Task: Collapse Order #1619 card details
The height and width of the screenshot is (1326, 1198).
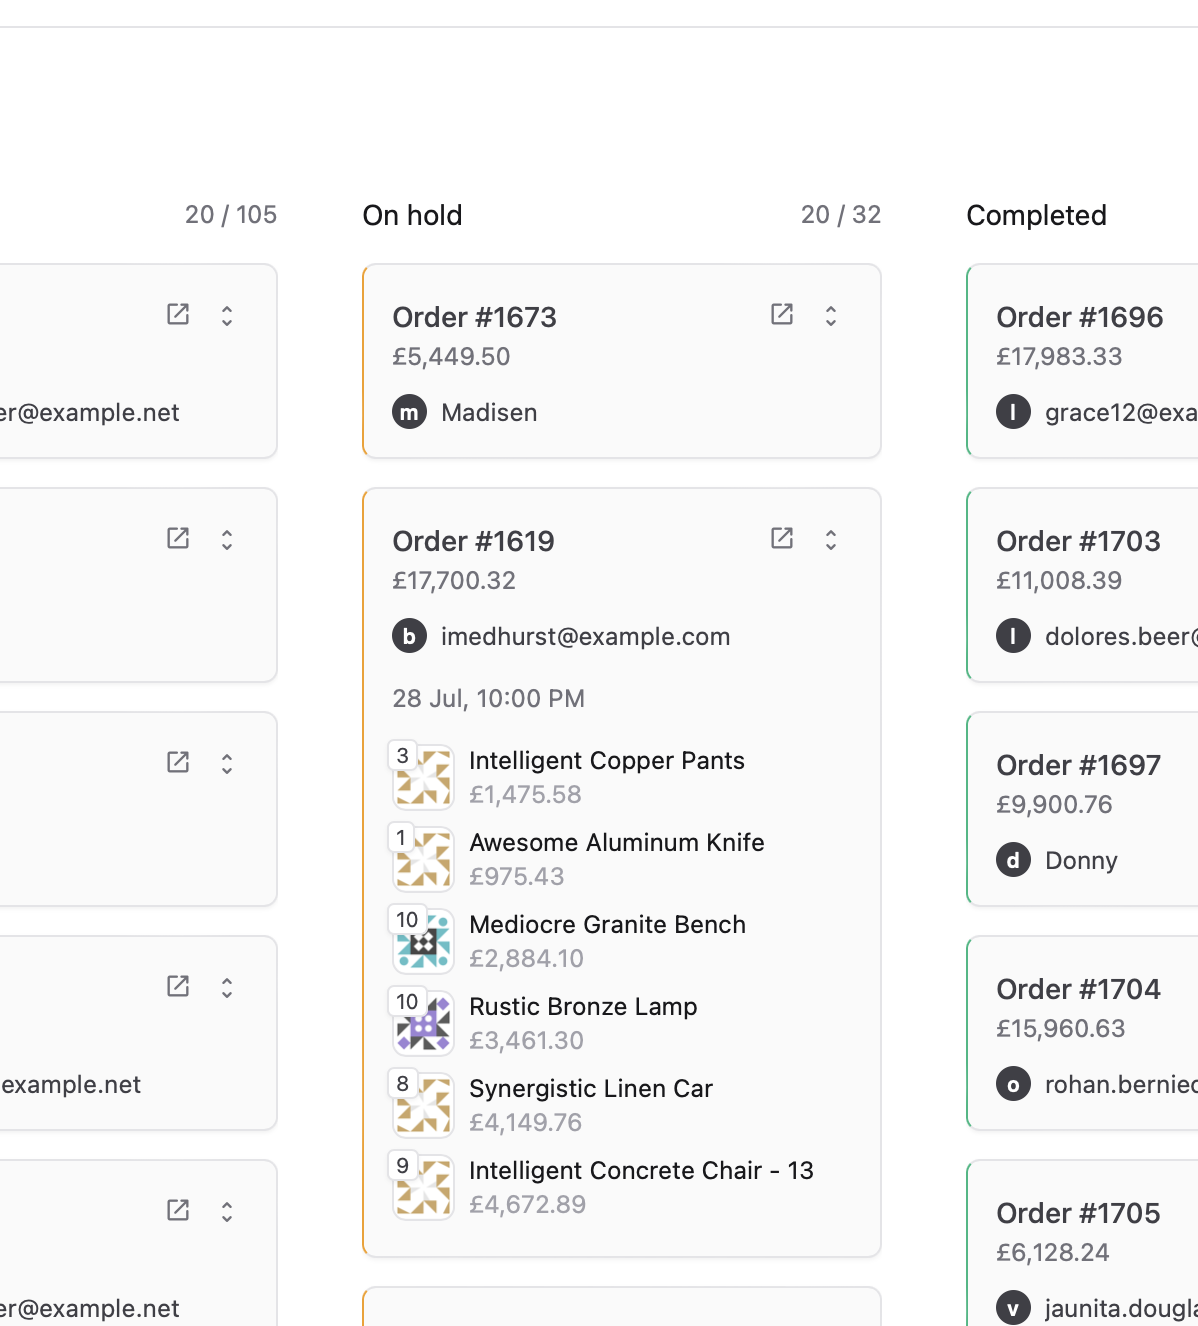Action: (x=831, y=540)
